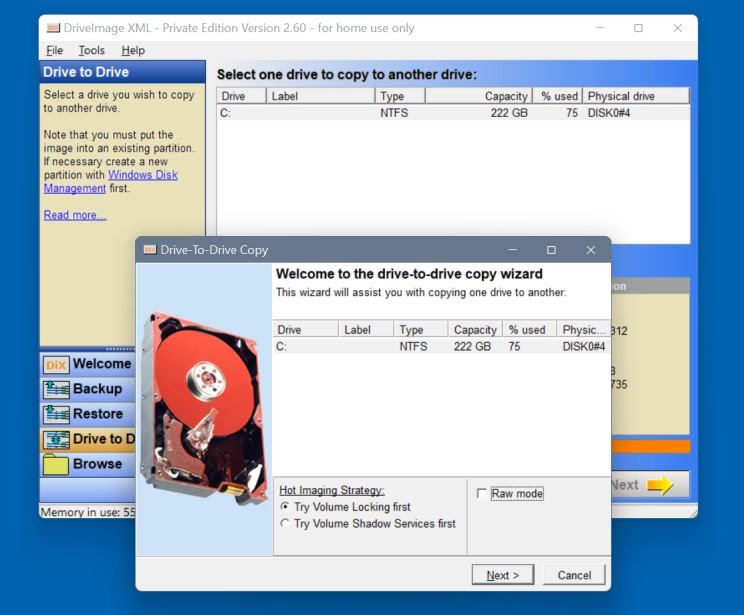
Task: Click NTFS type cell in wizard list
Action: (x=413, y=346)
